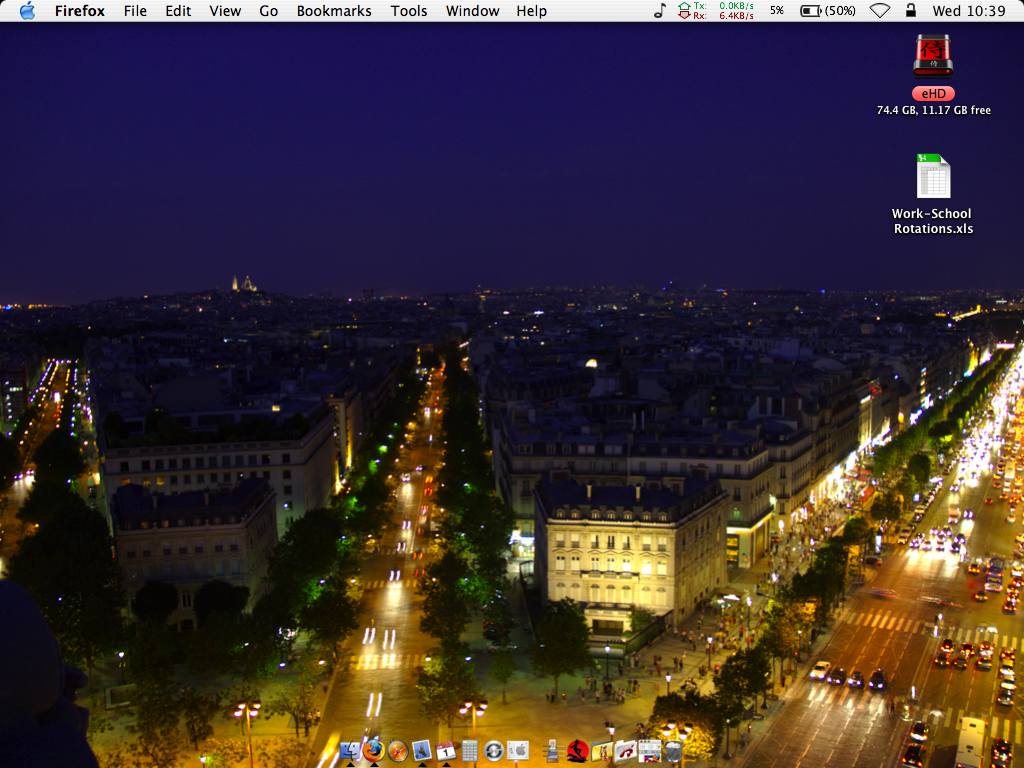Click the music note menu bar icon
The height and width of the screenshot is (768, 1024).
(659, 11)
